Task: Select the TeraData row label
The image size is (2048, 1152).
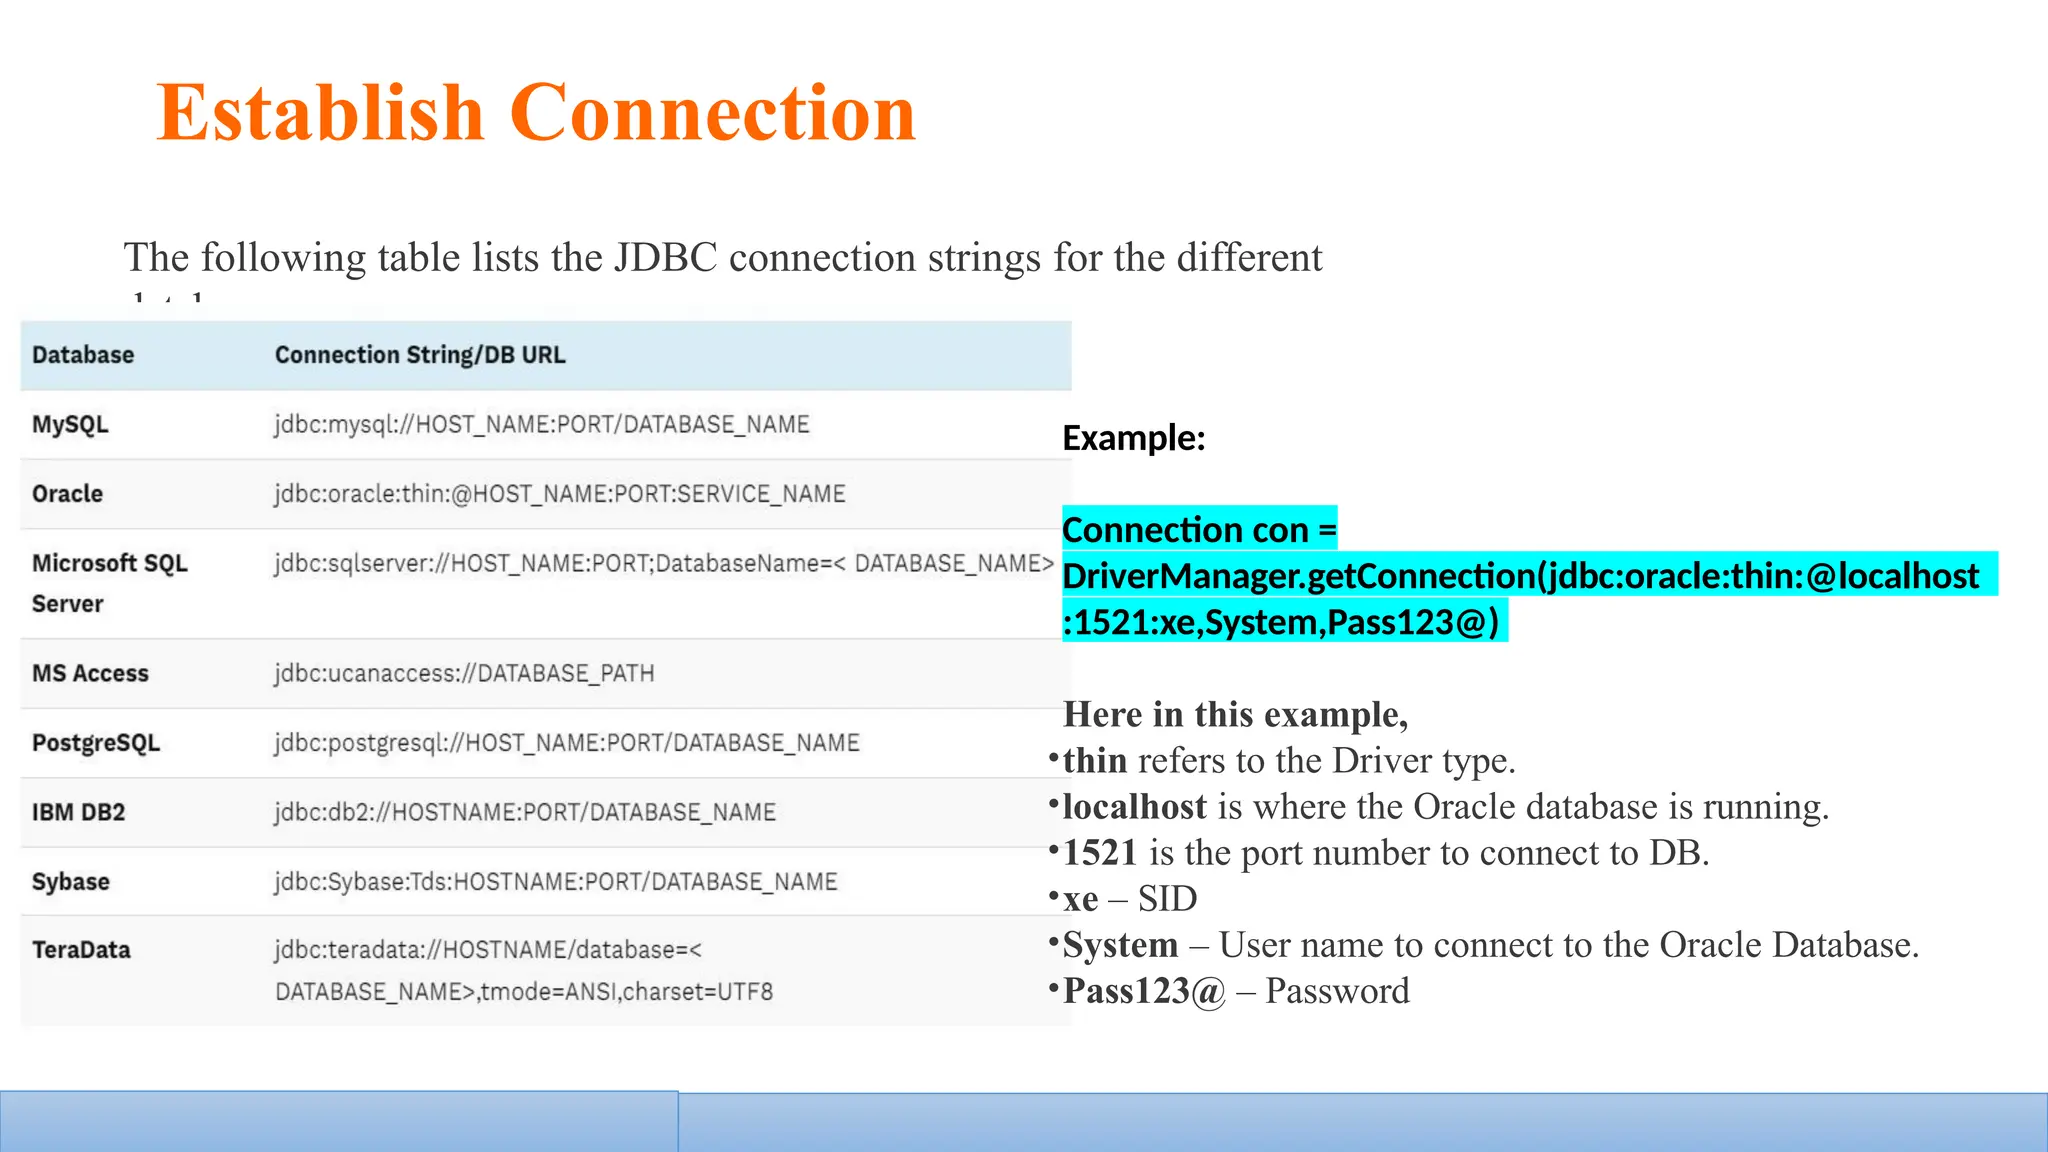Action: 81,950
